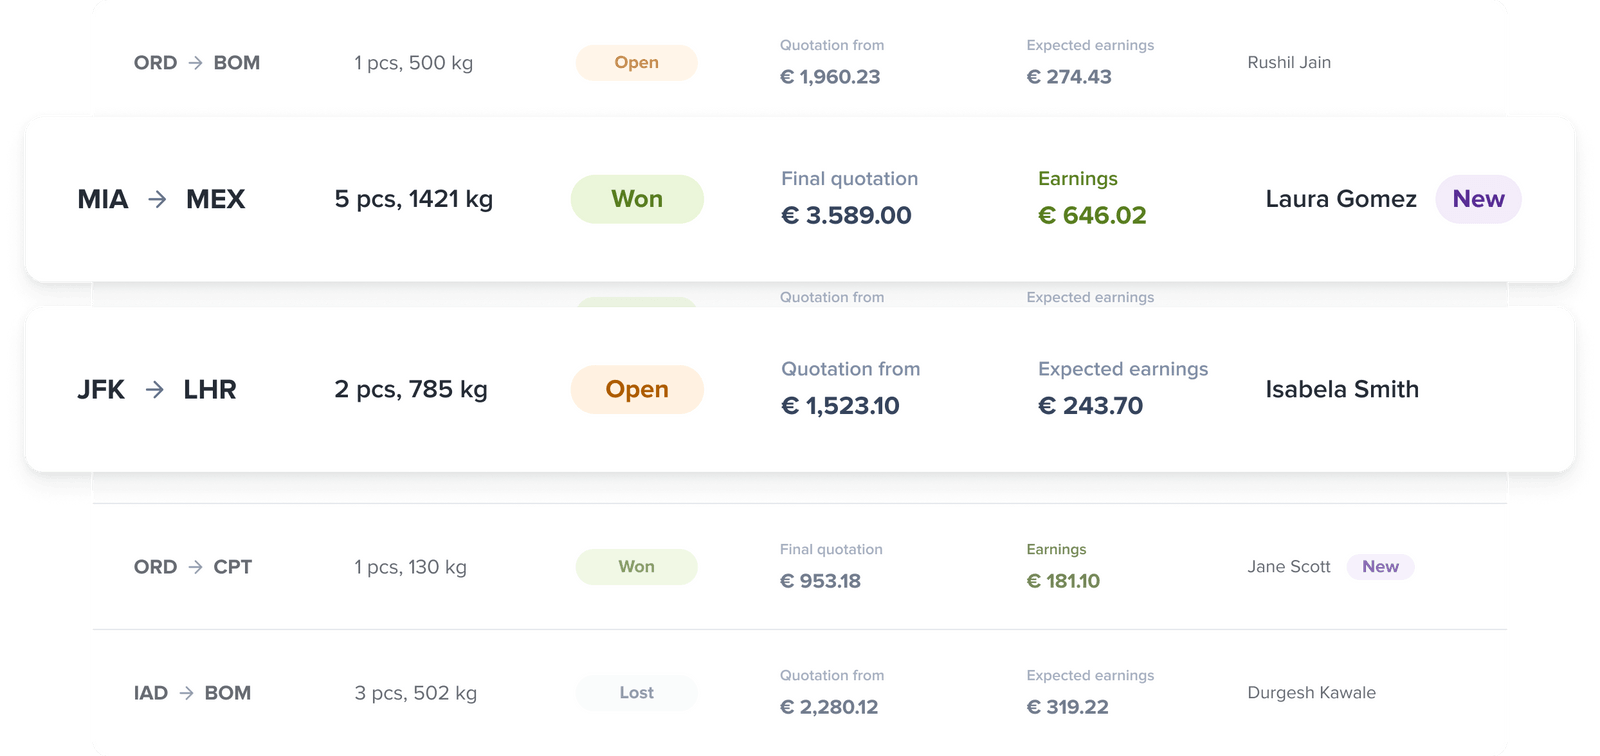
Task: Click the Won badge on the ORD-CPT row
Action: (637, 567)
